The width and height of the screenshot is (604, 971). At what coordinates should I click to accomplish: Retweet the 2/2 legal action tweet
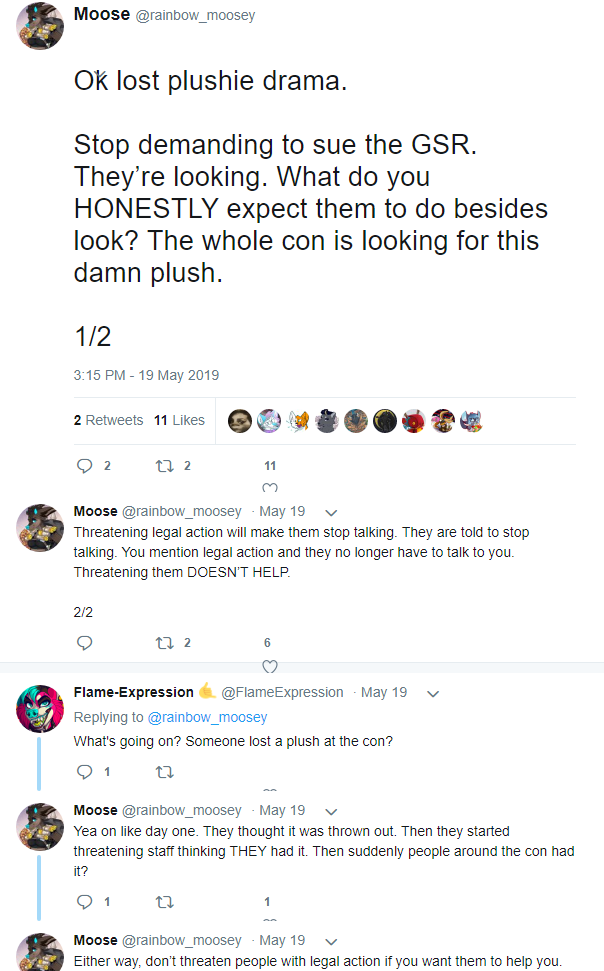[165, 642]
